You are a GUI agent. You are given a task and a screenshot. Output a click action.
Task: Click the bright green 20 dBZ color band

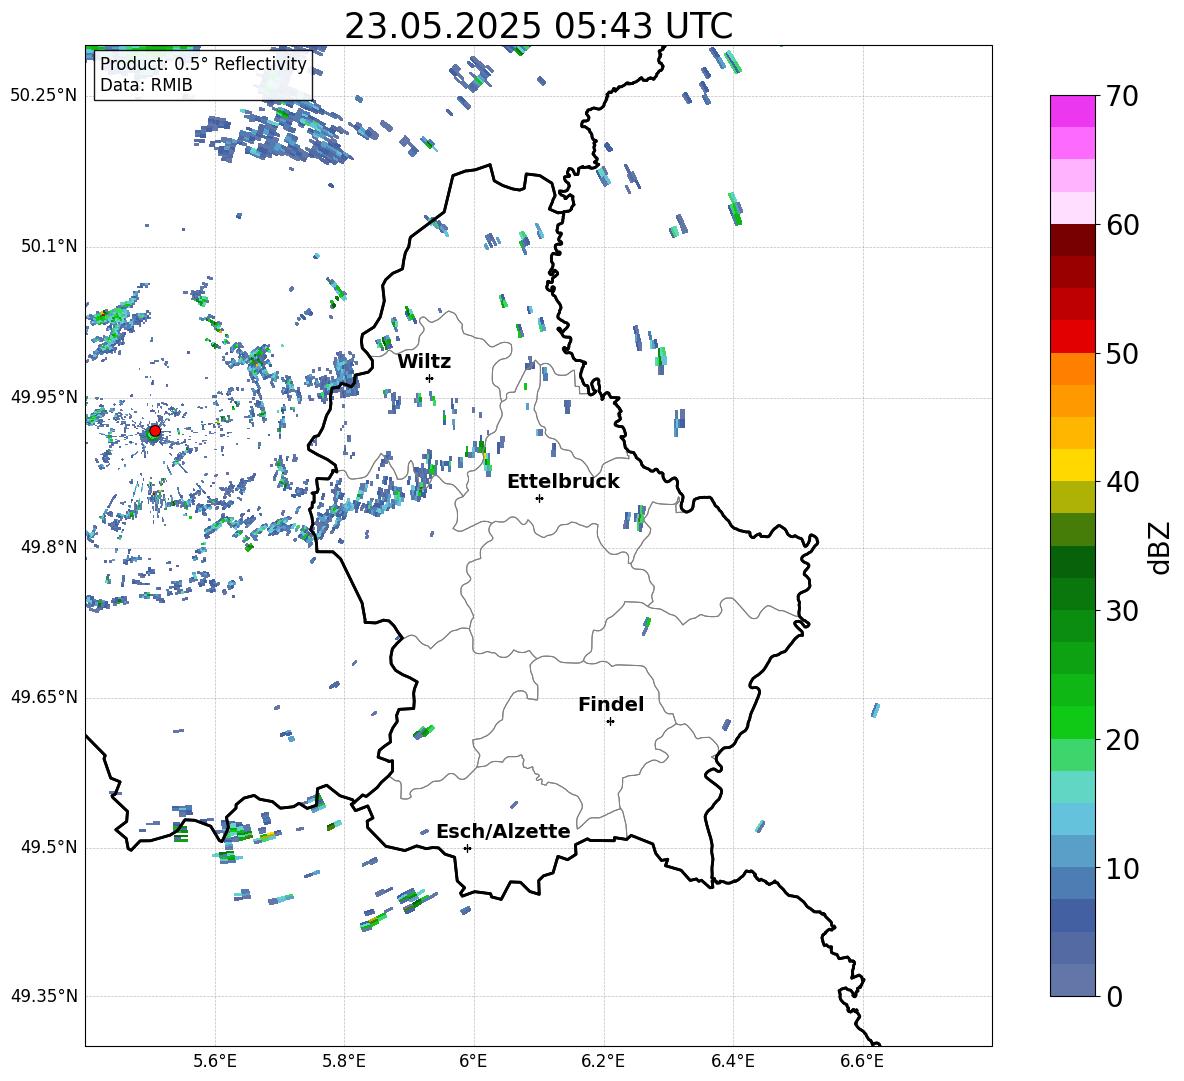[x=1072, y=722]
